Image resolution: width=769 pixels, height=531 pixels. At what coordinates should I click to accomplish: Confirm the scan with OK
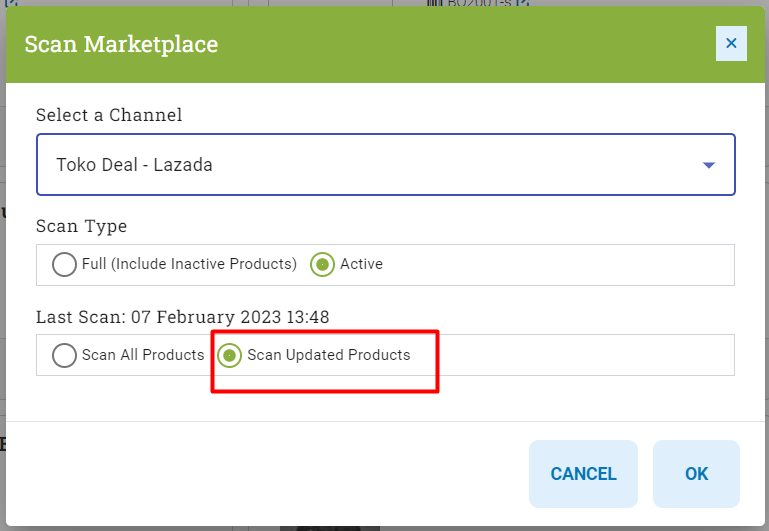coord(696,474)
